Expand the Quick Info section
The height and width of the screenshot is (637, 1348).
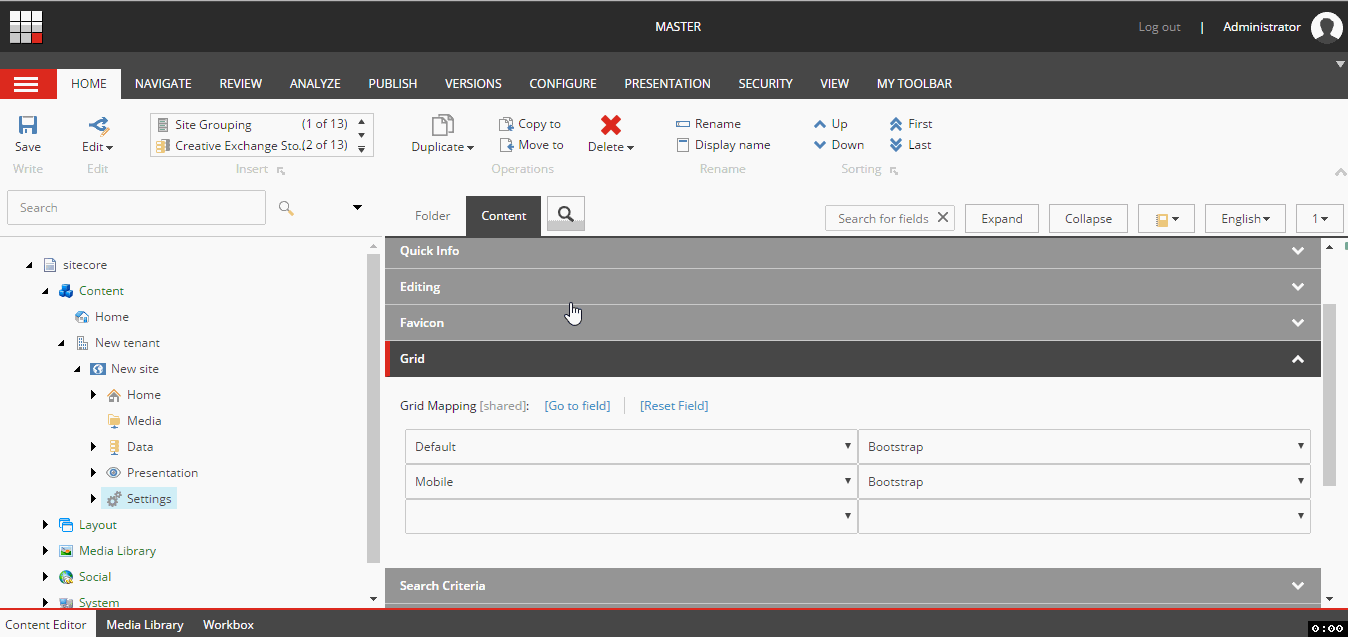853,251
